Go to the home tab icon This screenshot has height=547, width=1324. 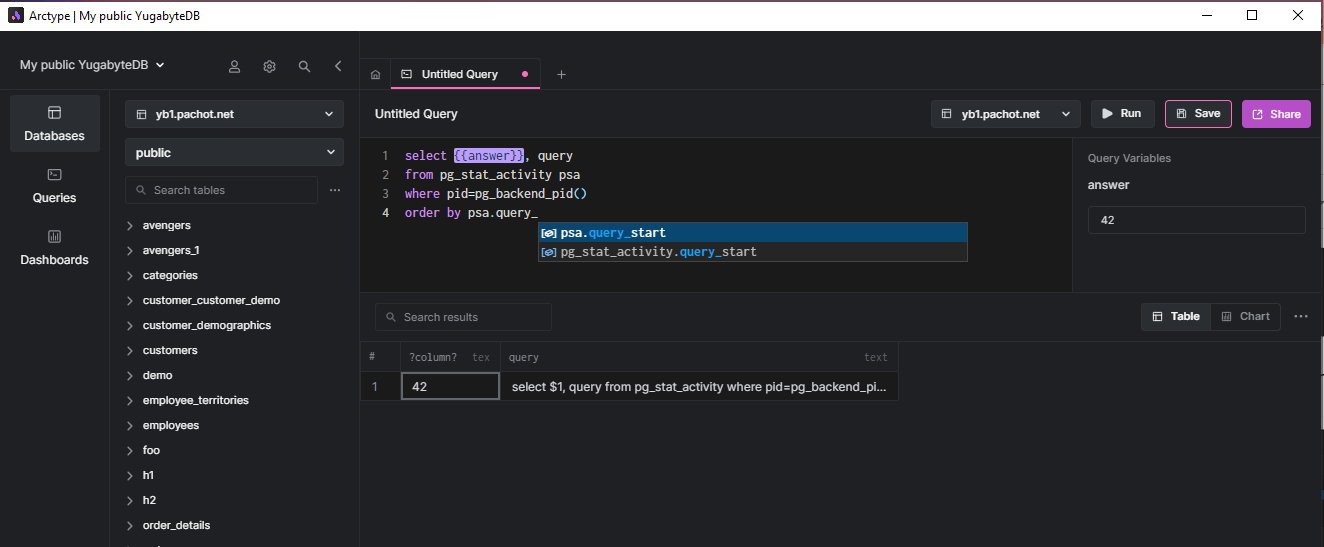coord(375,75)
